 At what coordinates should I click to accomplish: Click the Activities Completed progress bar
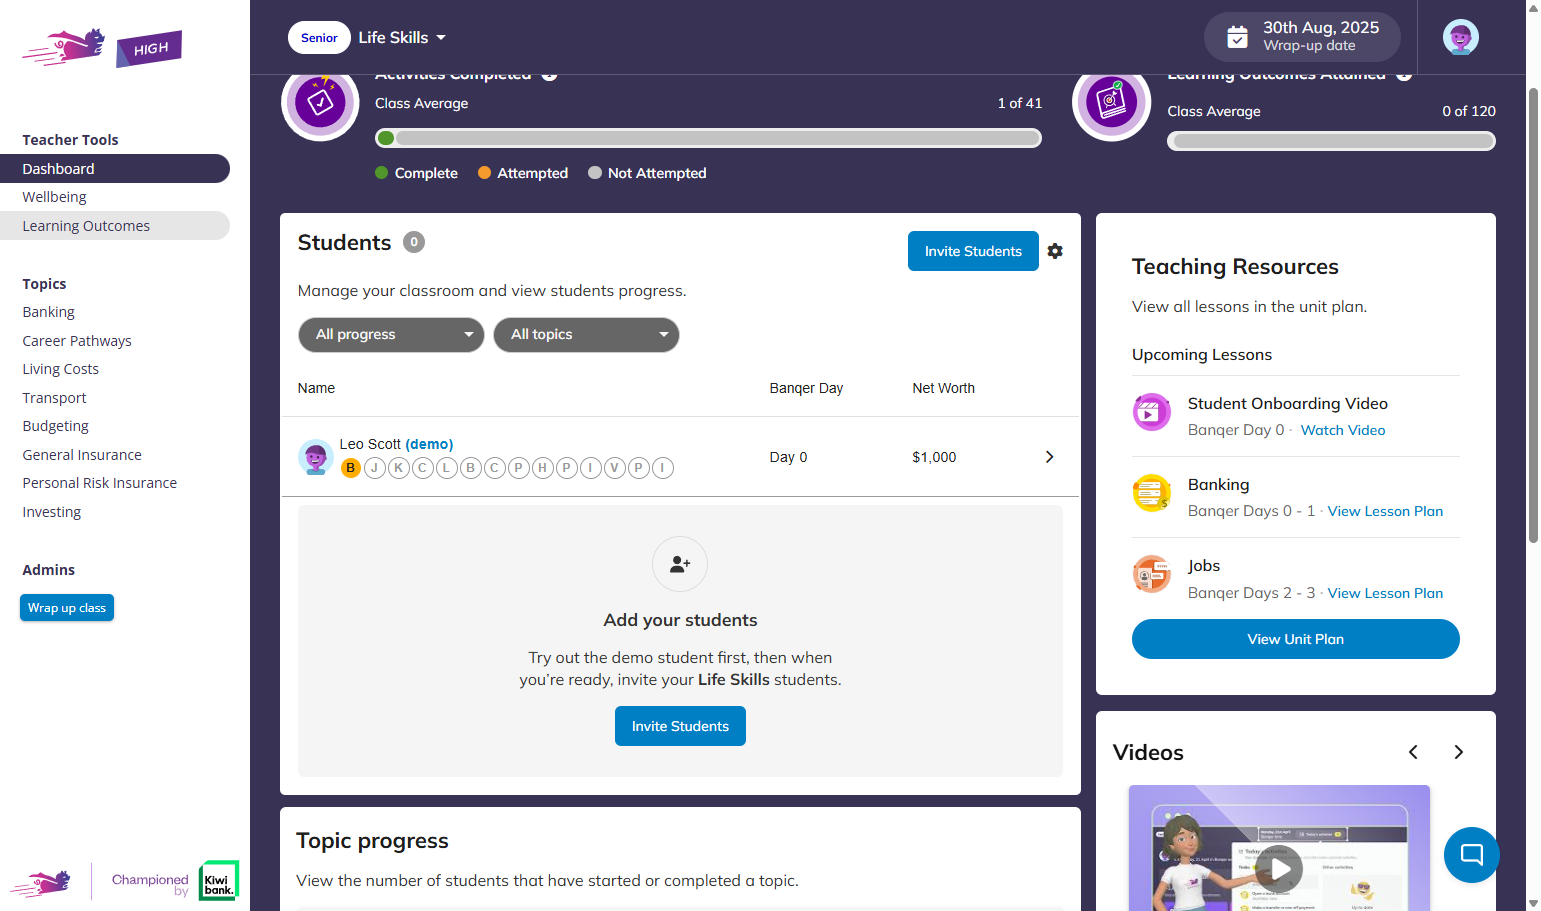pos(708,138)
